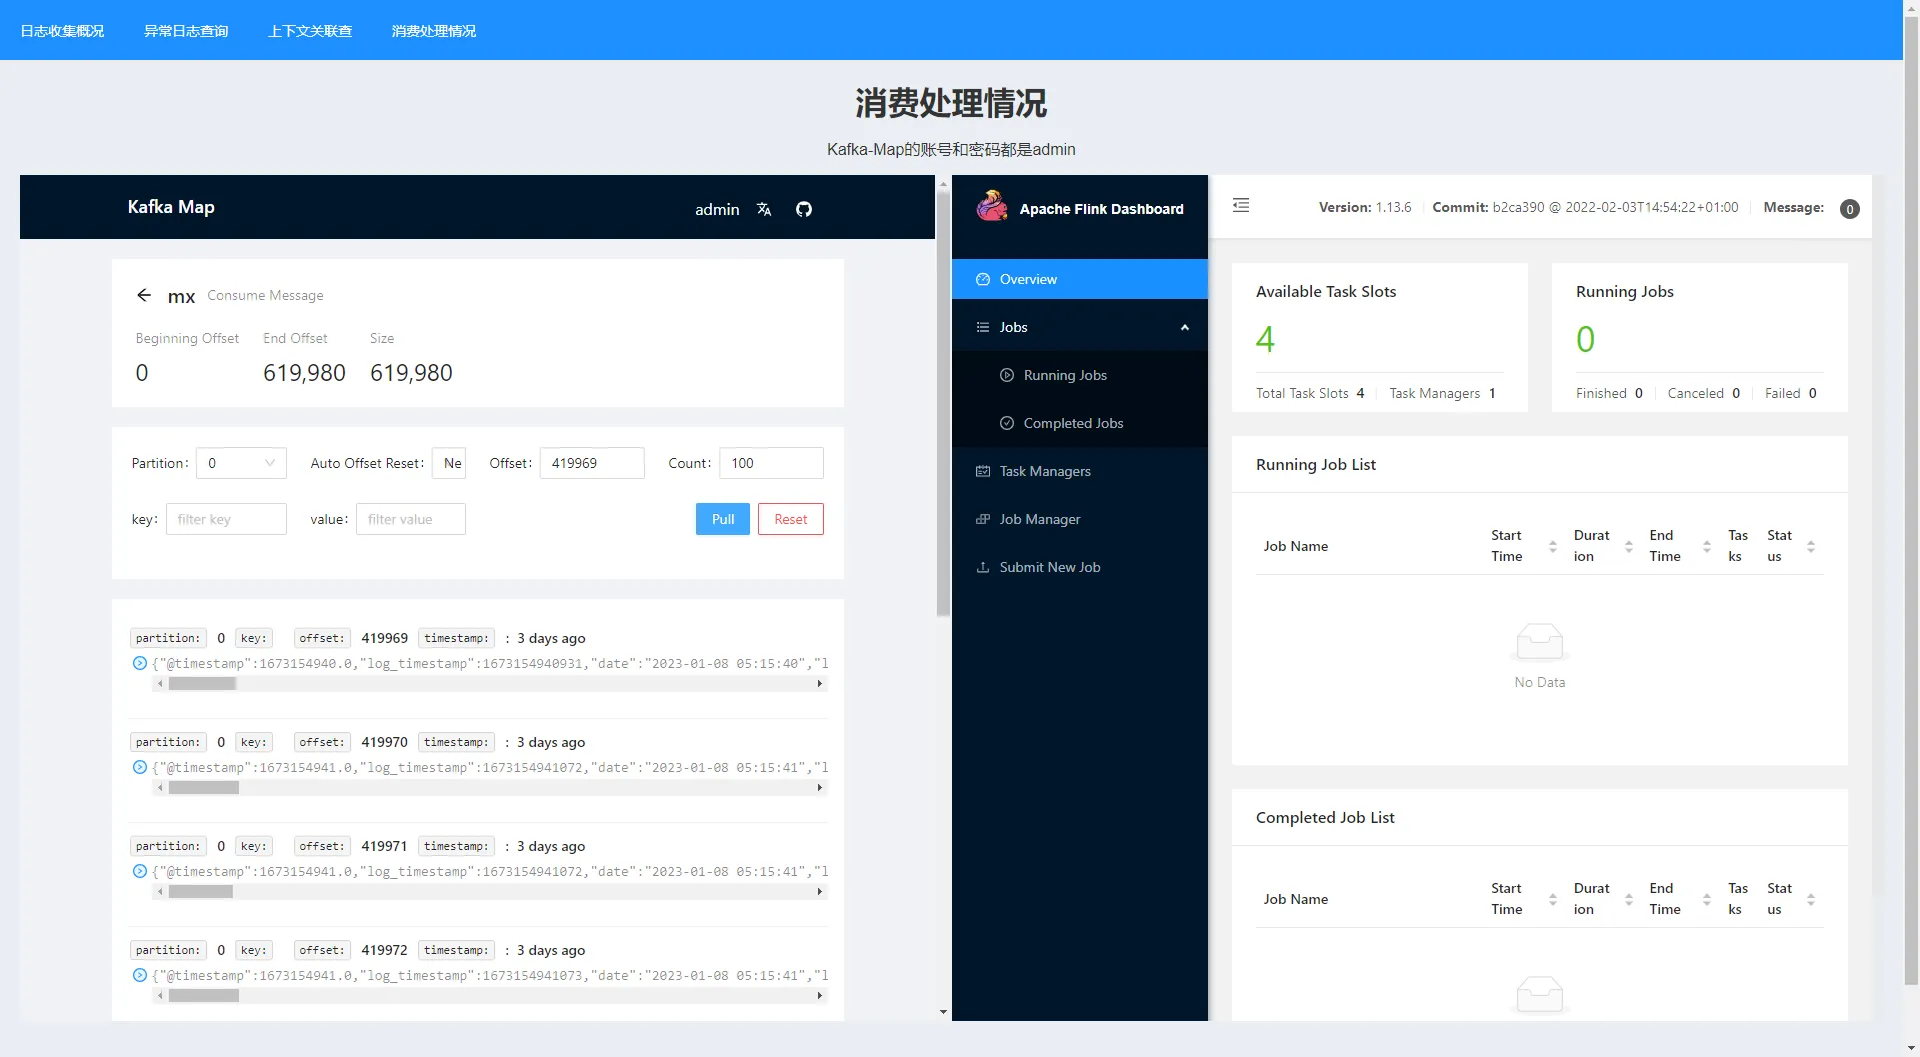Expand the message at offset 419969
Image resolution: width=1920 pixels, height=1057 pixels.
[x=140, y=663]
